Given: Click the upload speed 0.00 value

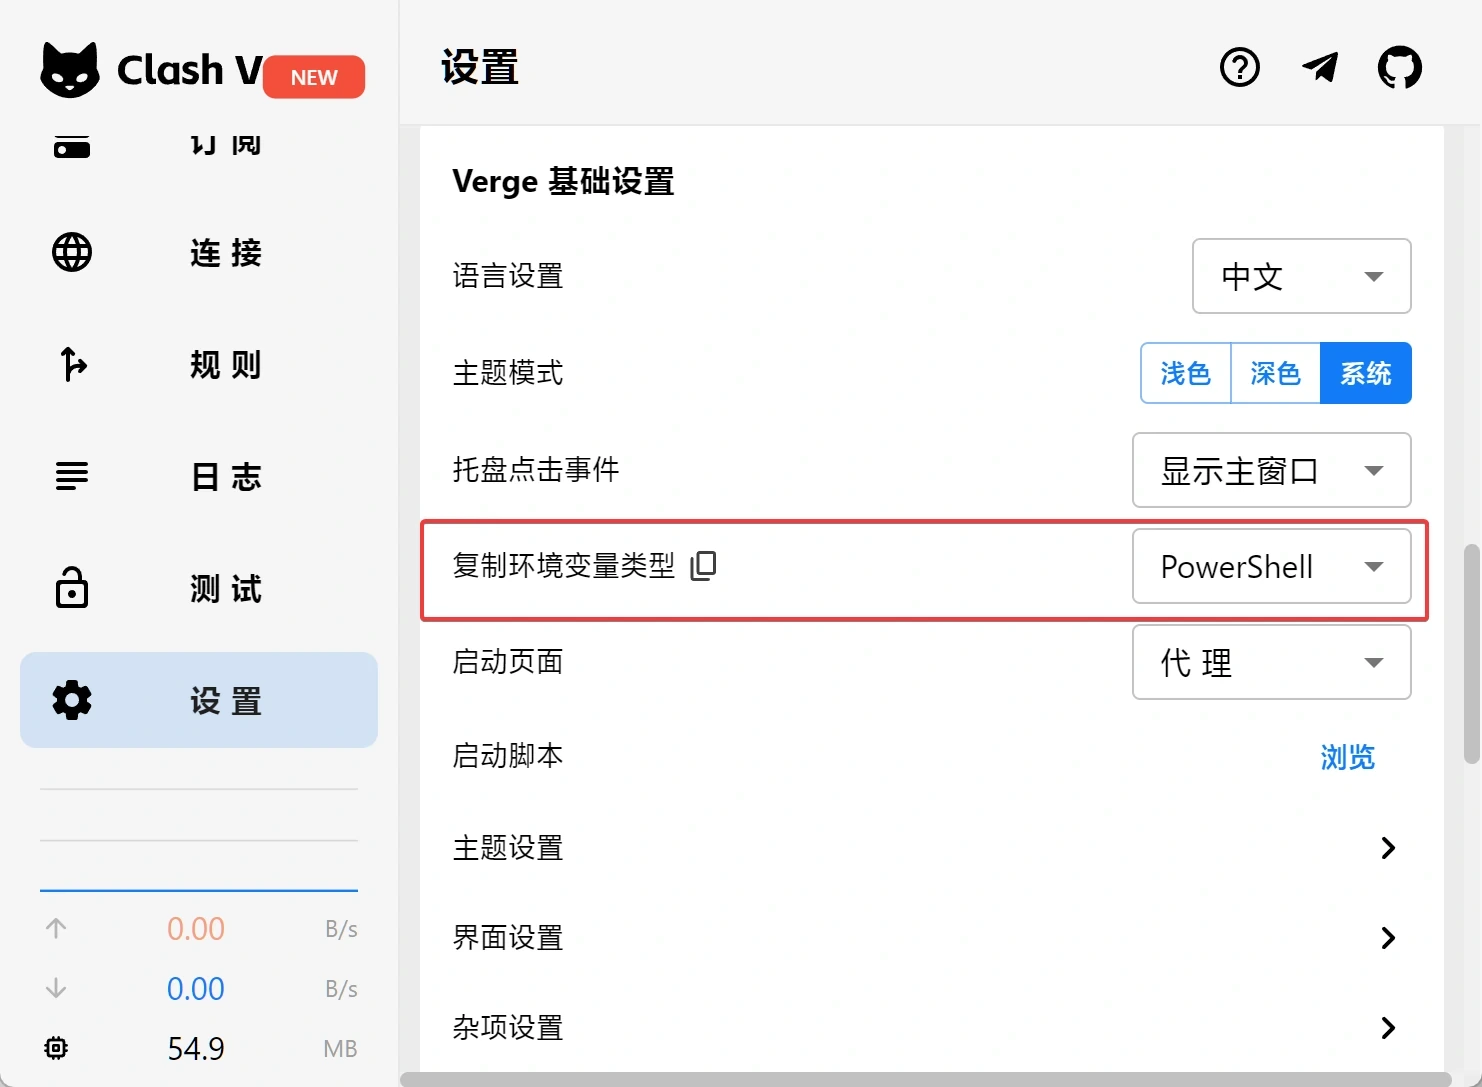Looking at the screenshot, I should coord(196,928).
